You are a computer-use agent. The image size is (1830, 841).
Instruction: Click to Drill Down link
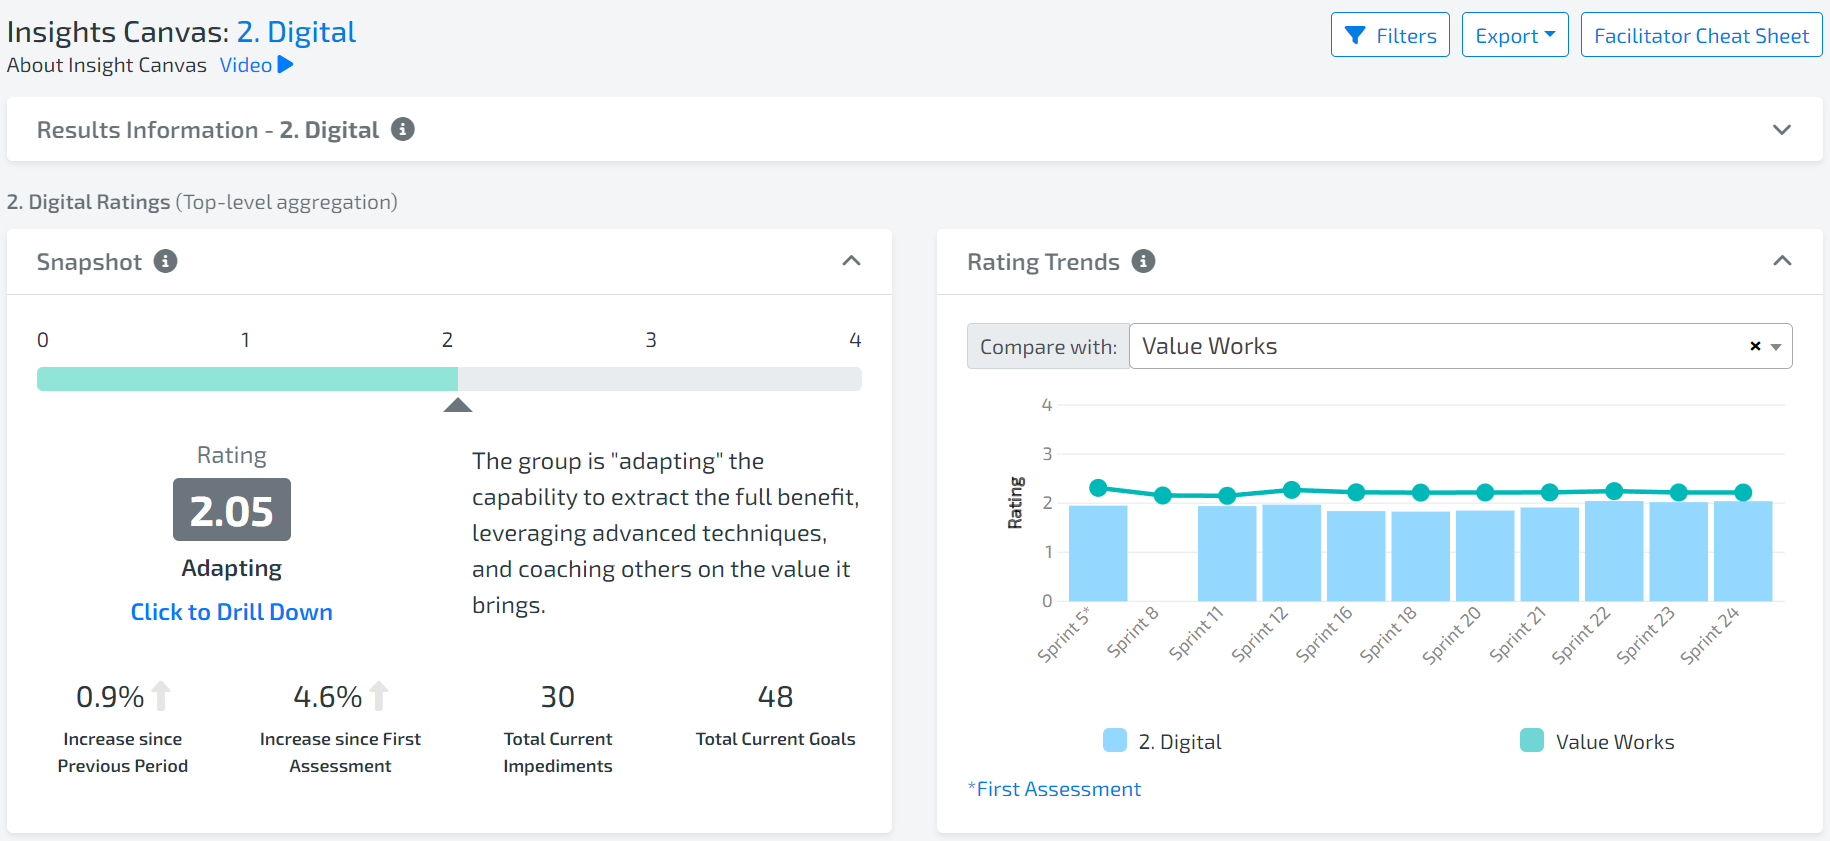point(232,612)
